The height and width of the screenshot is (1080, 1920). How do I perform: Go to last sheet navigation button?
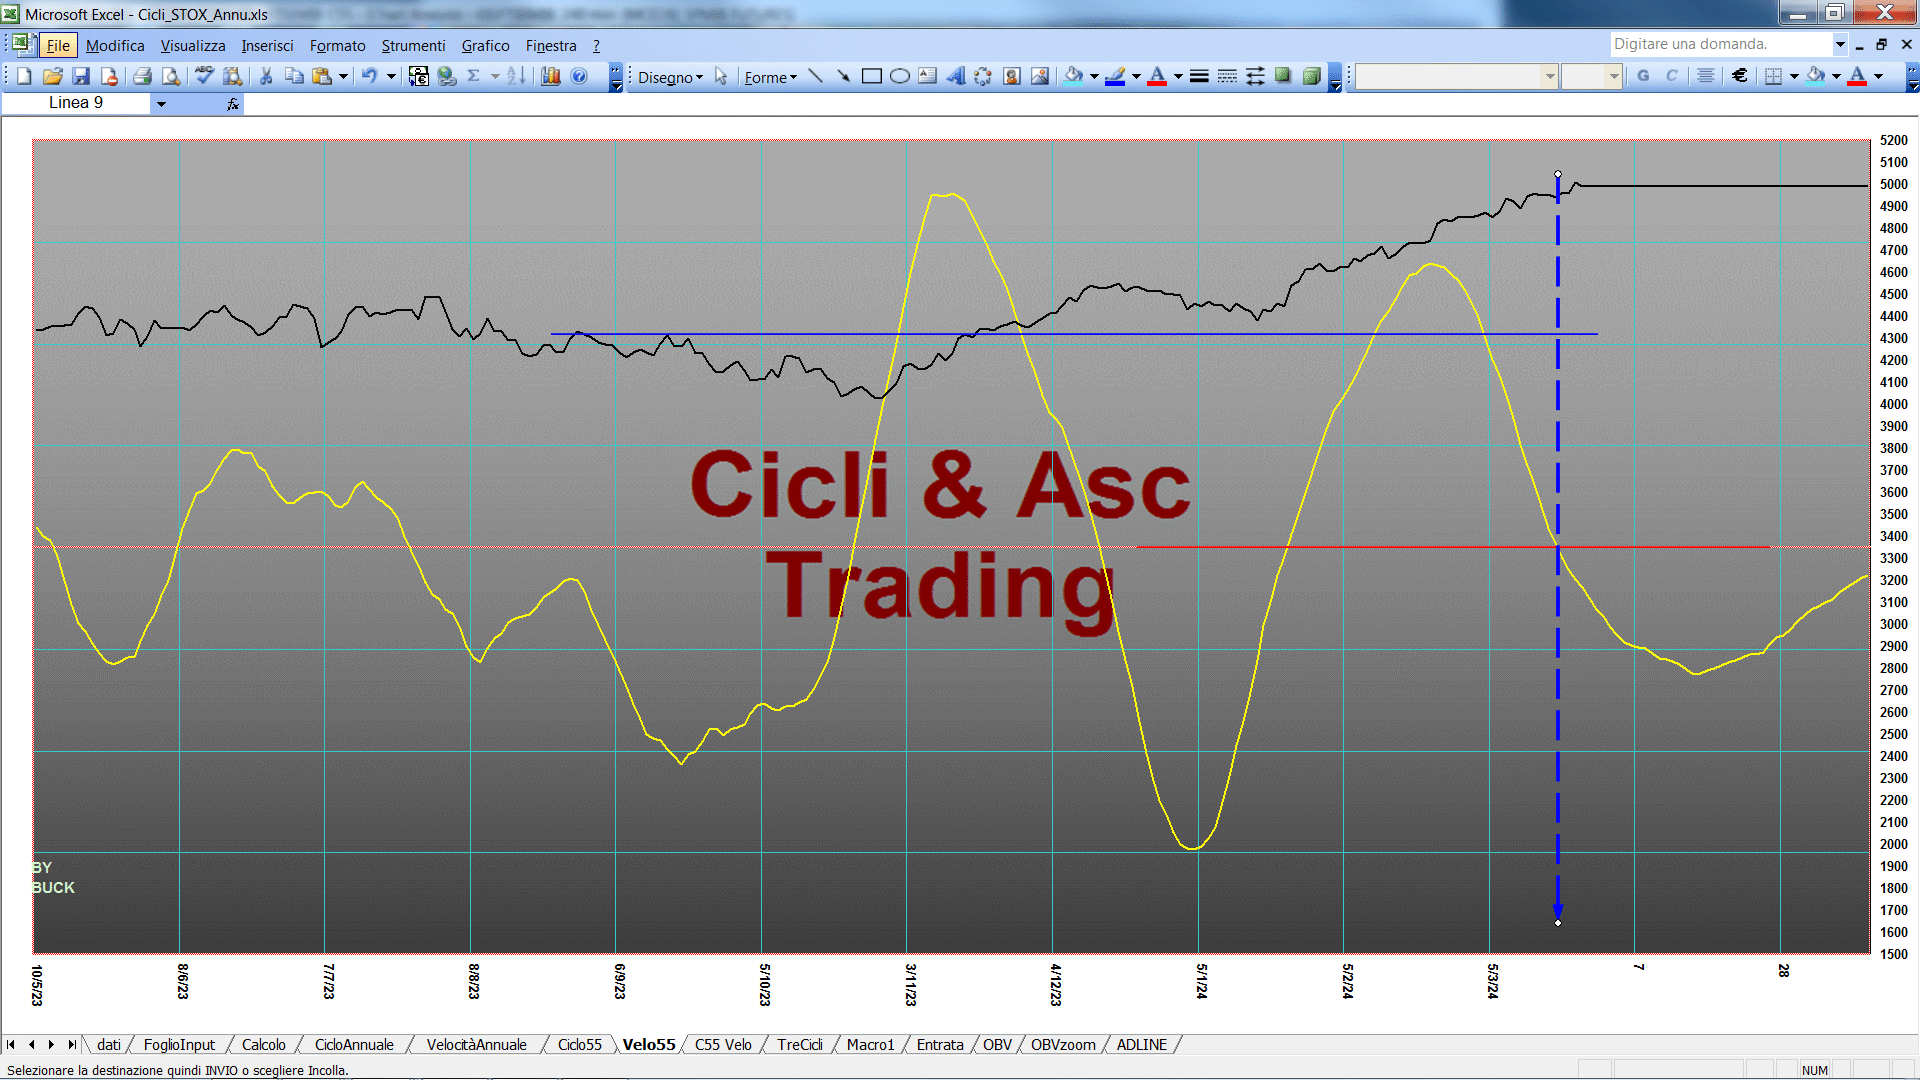(x=71, y=1045)
